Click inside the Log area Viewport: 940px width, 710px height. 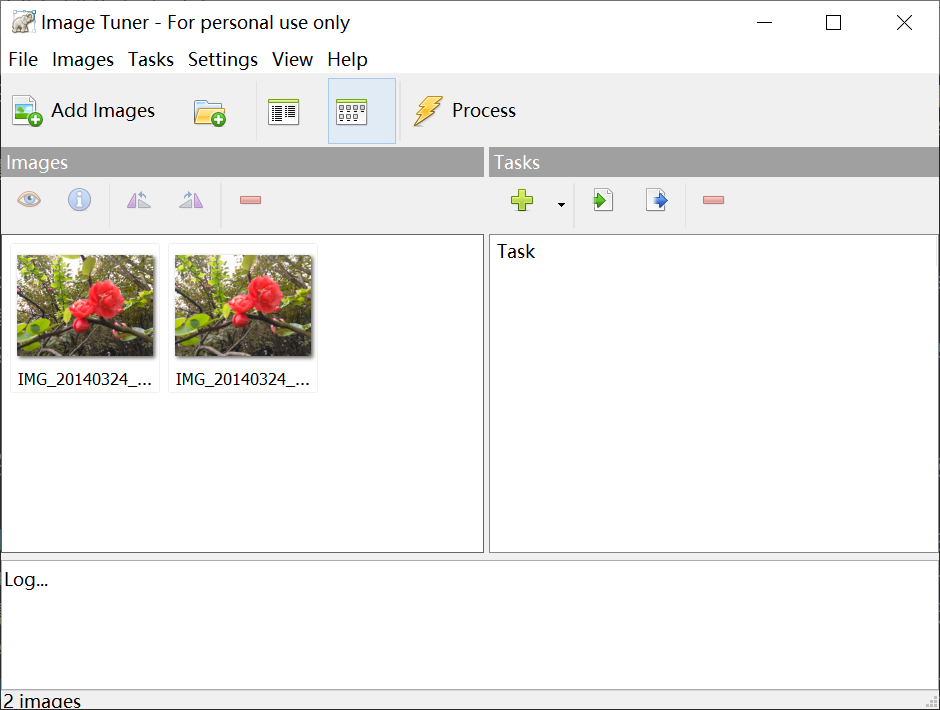(470, 625)
